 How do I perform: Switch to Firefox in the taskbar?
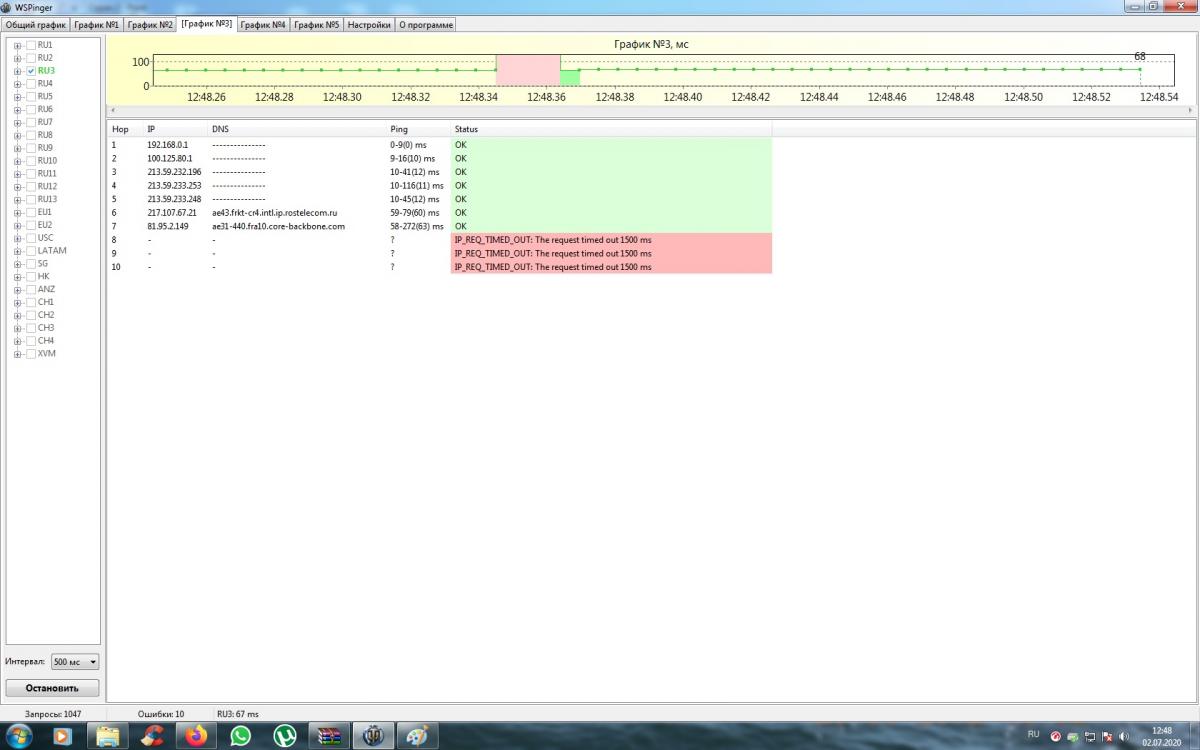click(196, 736)
